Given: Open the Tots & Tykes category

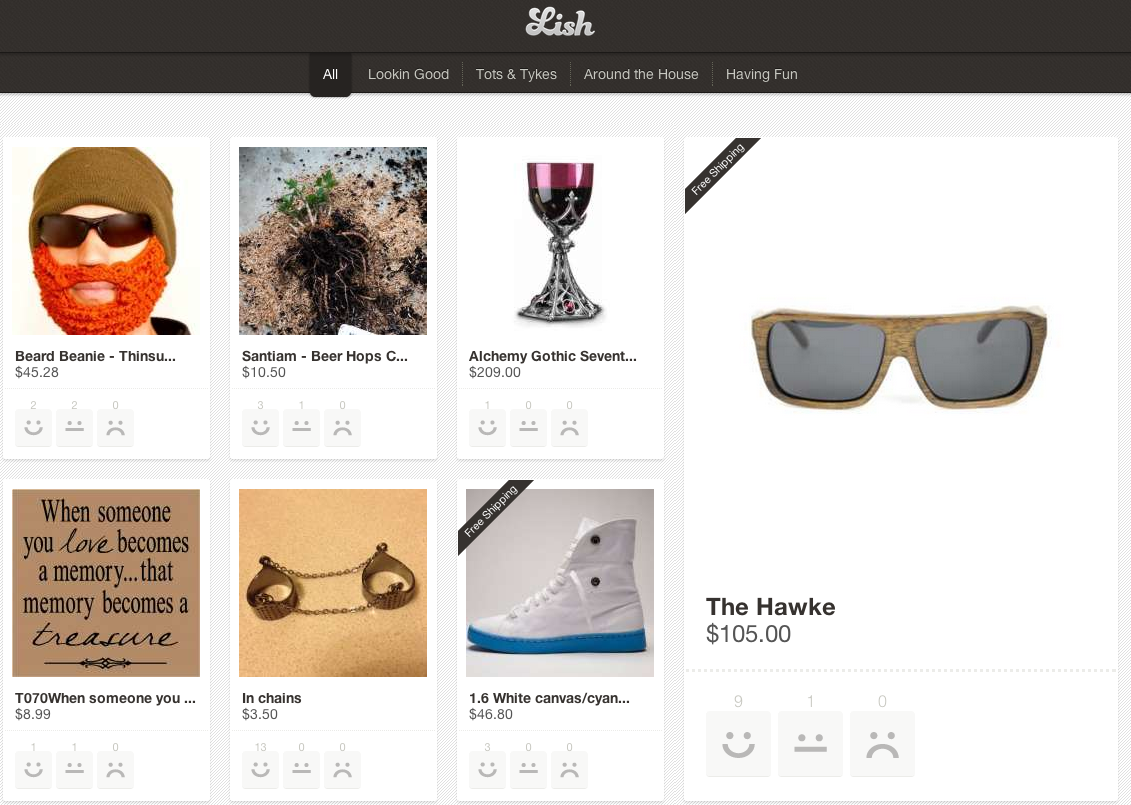Looking at the screenshot, I should tap(516, 74).
